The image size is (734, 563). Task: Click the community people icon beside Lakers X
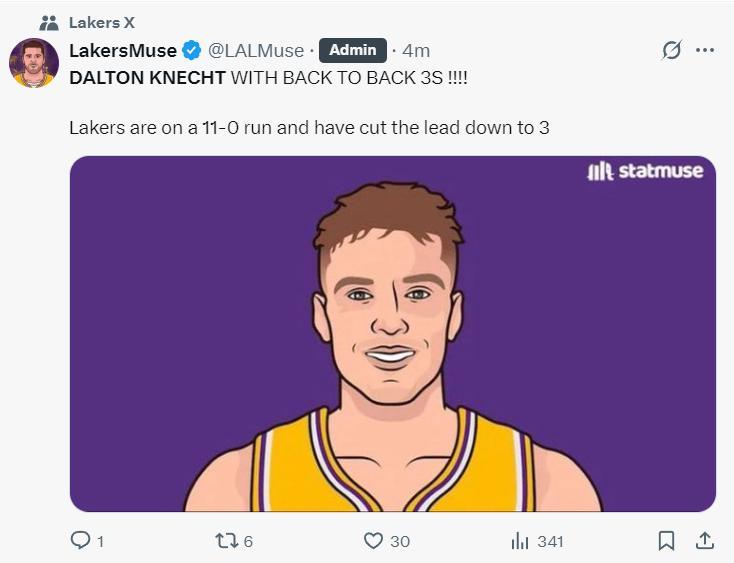point(48,22)
